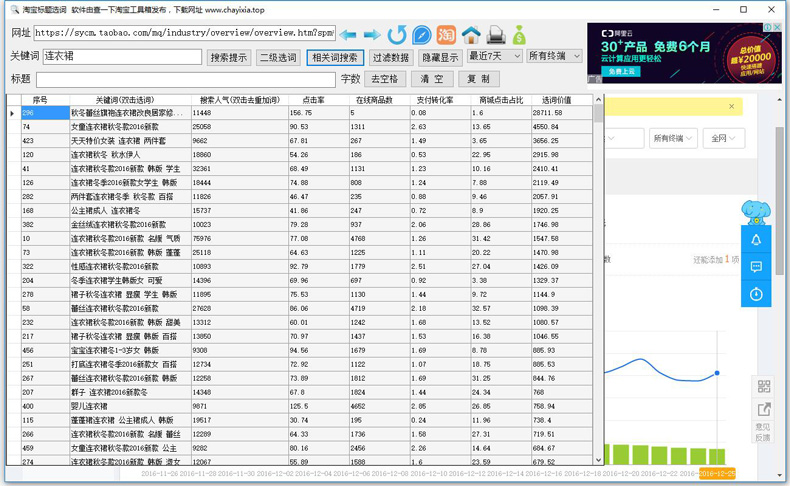Click the printer icon in toolbar
This screenshot has height=486, width=790.
click(x=496, y=35)
